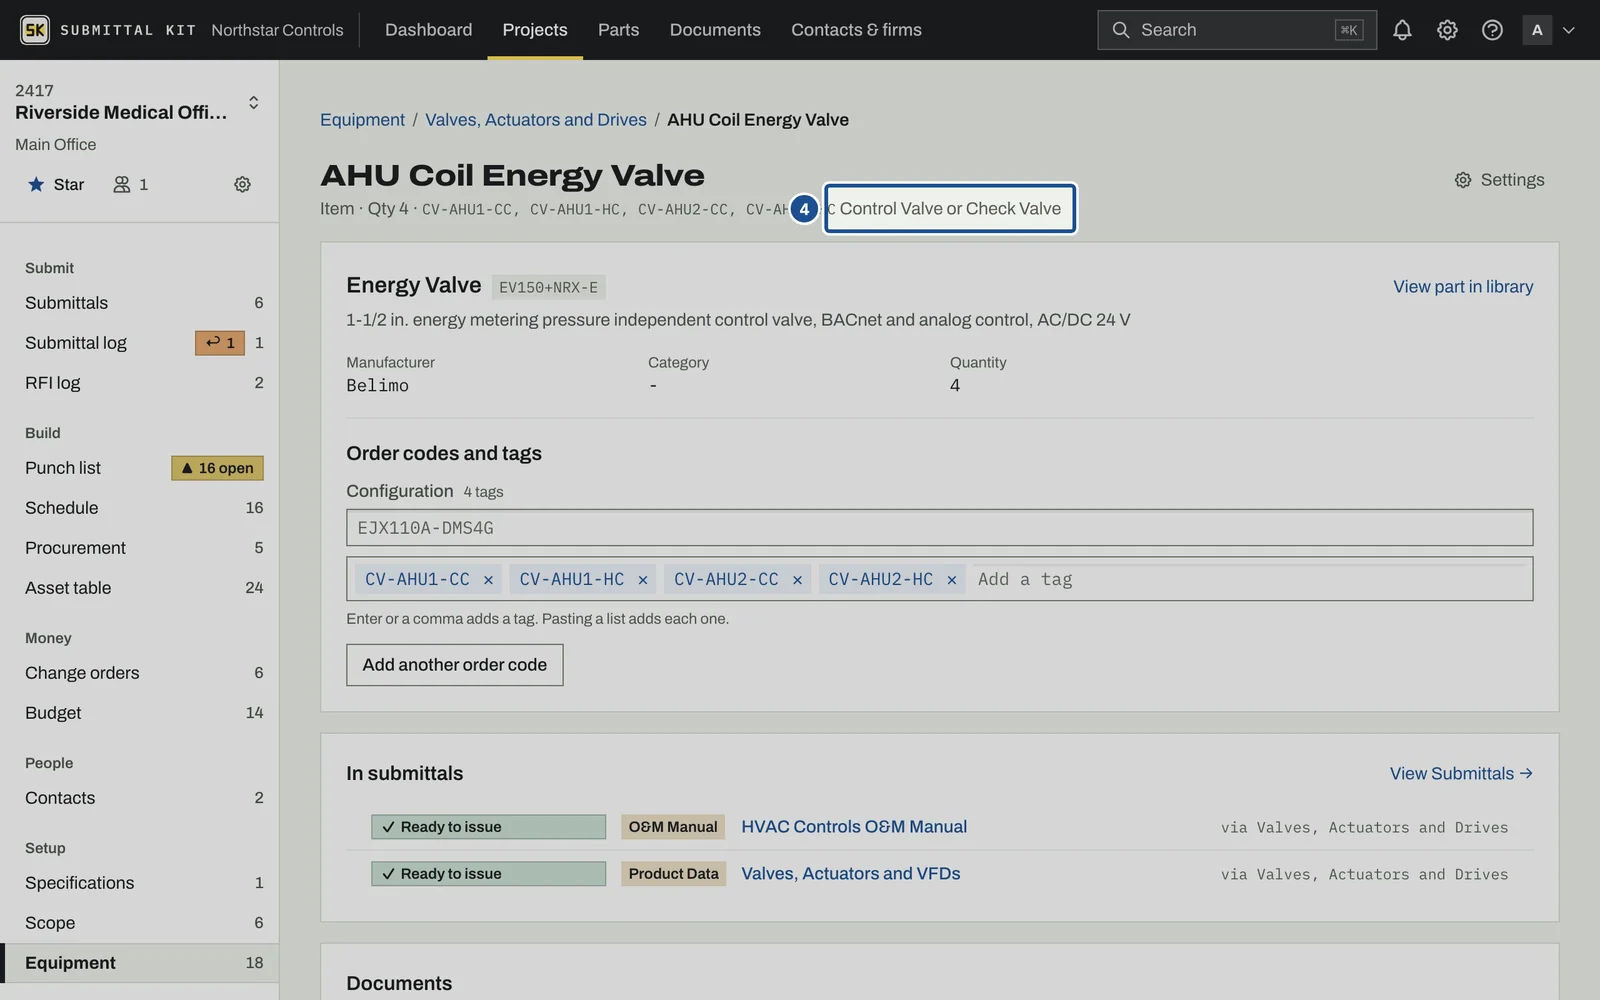The height and width of the screenshot is (1000, 1600).
Task: Open Valves, Actuators and Drives breadcrumb
Action: click(536, 120)
